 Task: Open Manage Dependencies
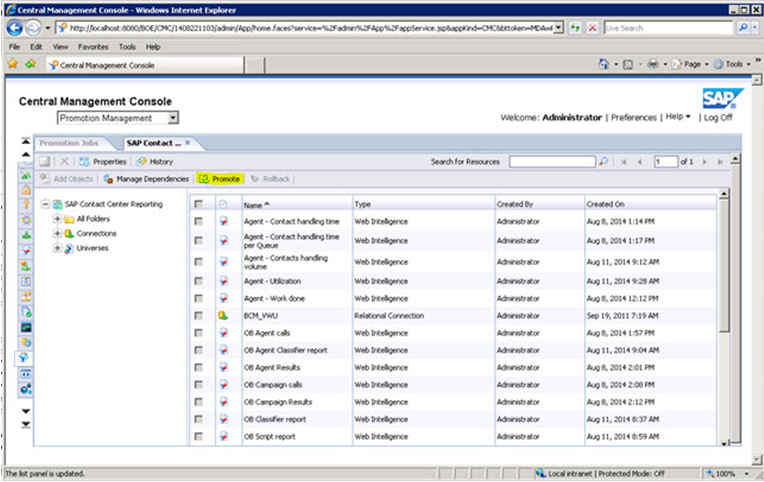(145, 179)
